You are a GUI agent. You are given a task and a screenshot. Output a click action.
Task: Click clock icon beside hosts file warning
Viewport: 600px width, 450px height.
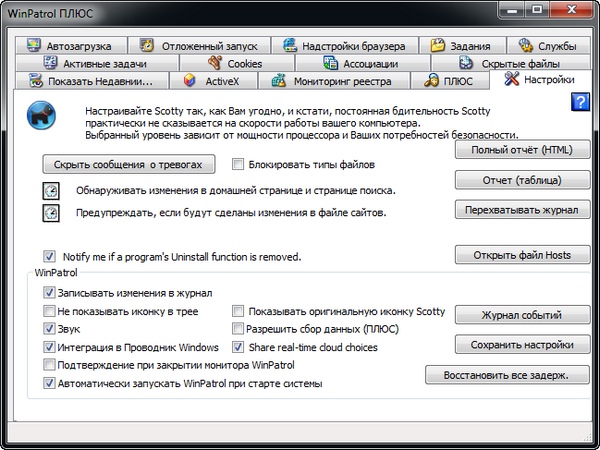(51, 213)
